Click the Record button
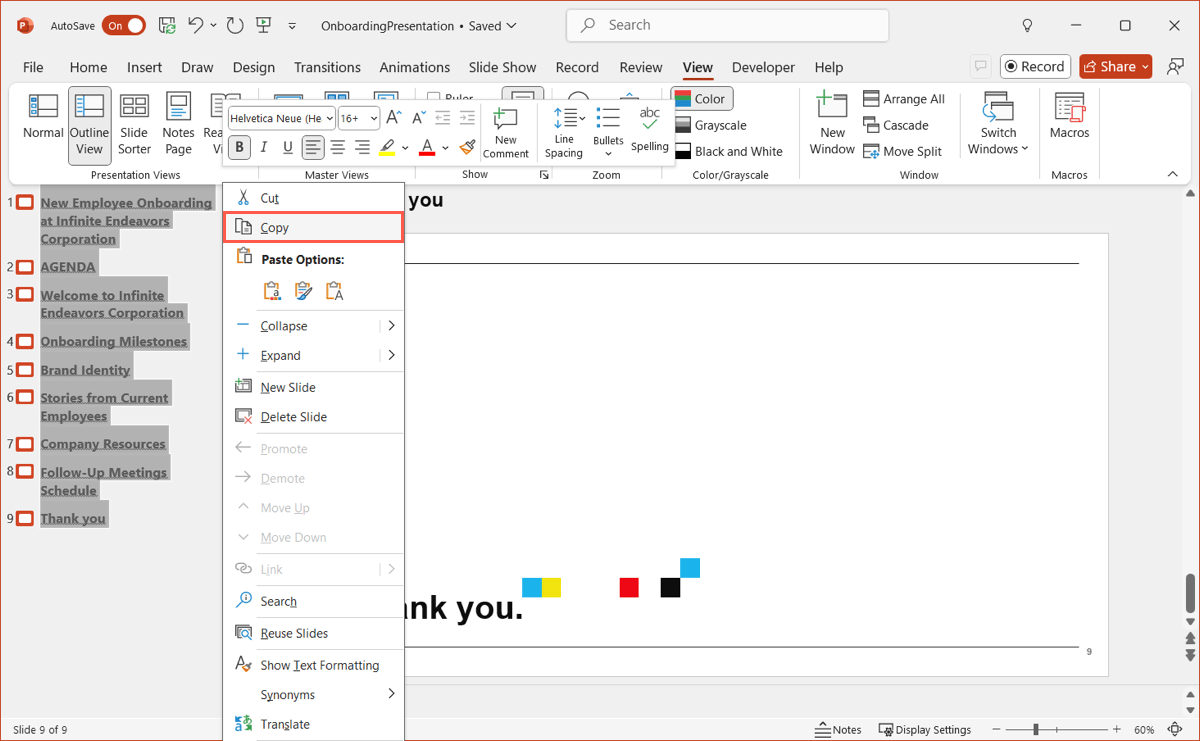The width and height of the screenshot is (1200, 741). pyautogui.click(x=1035, y=66)
